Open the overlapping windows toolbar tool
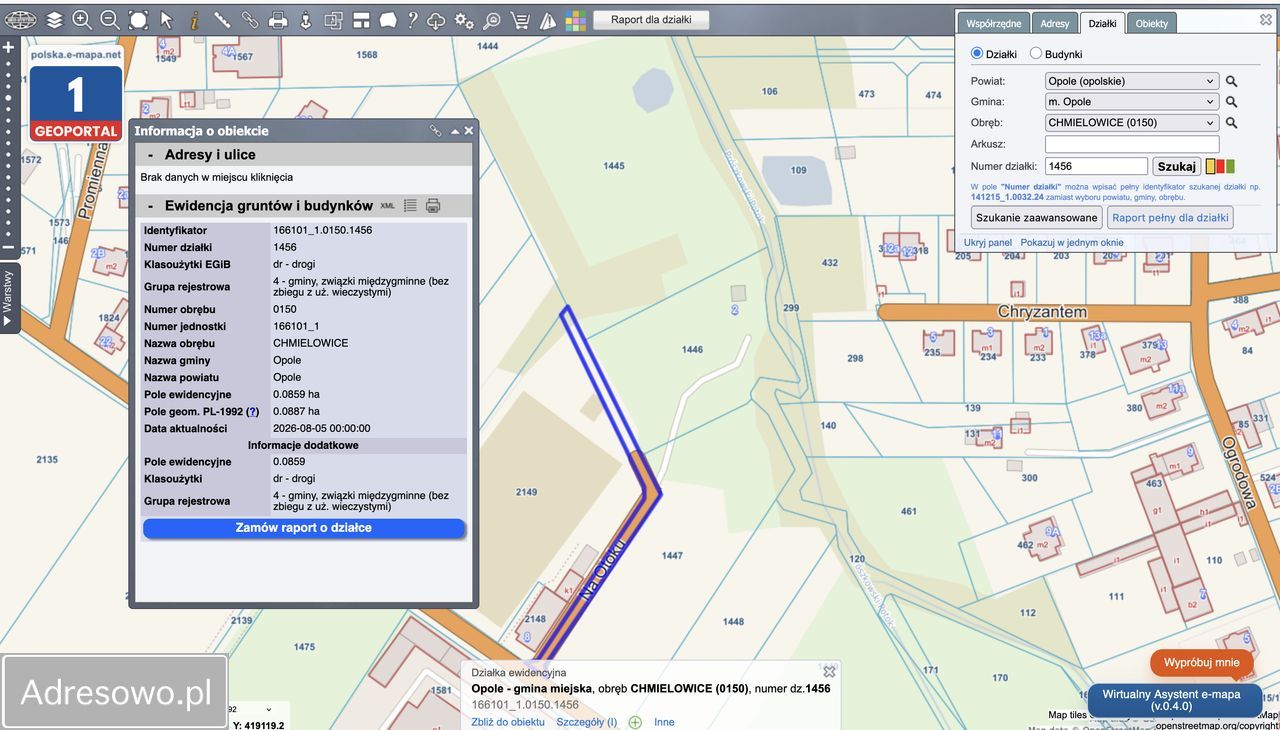1280x730 pixels. [x=333, y=20]
